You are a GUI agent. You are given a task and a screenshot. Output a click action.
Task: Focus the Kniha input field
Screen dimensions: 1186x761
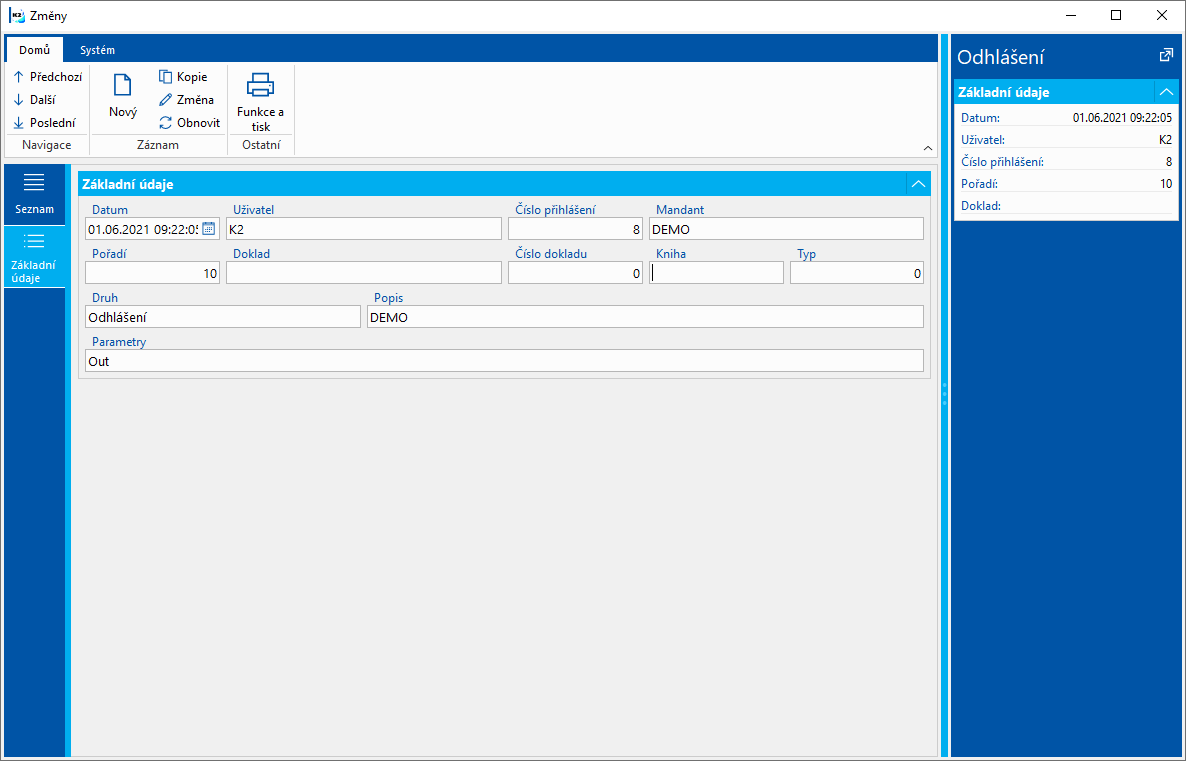(x=716, y=273)
